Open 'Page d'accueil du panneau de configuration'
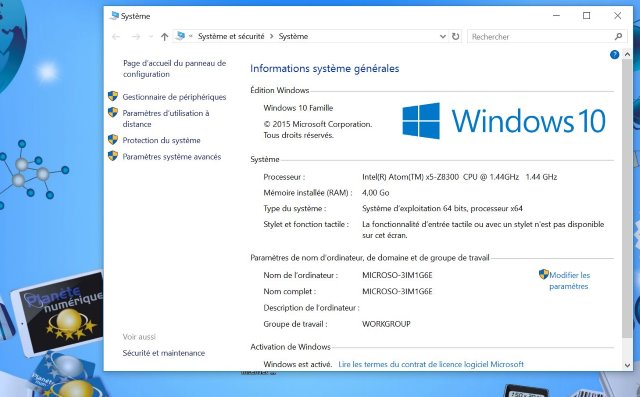The height and width of the screenshot is (397, 640). (174, 69)
